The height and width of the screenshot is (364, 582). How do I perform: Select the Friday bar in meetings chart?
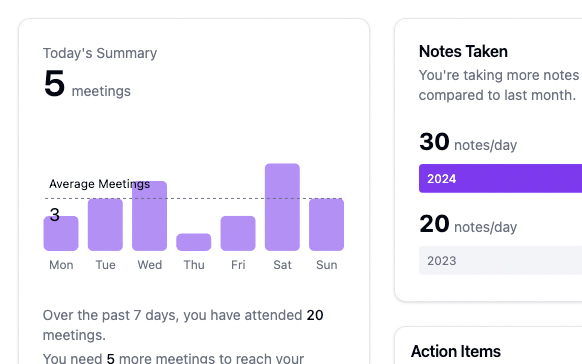(238, 233)
